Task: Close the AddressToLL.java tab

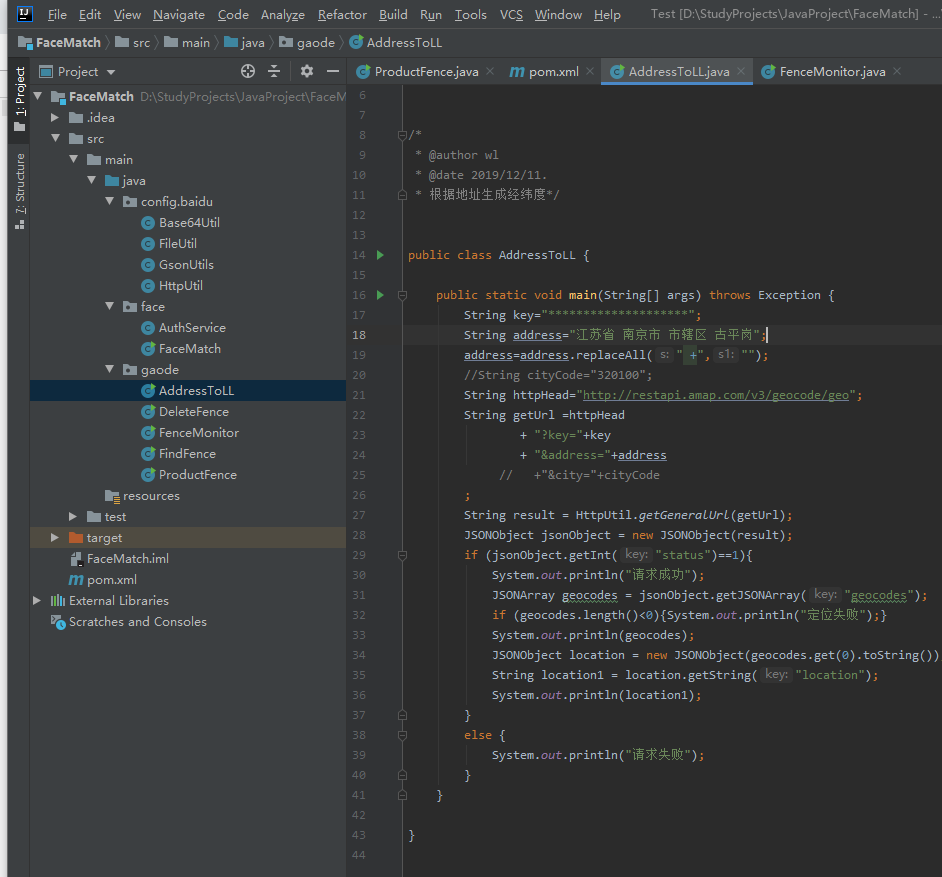Action: (741, 71)
